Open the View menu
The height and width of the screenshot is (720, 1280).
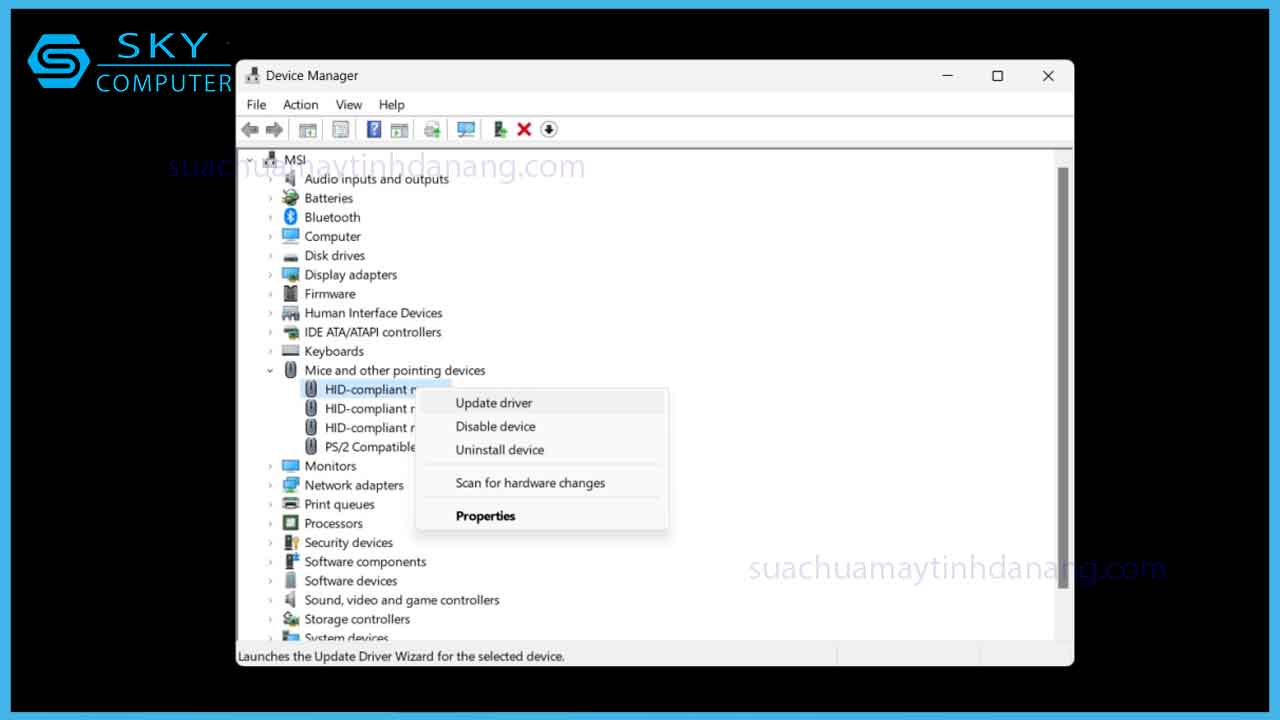coord(348,104)
